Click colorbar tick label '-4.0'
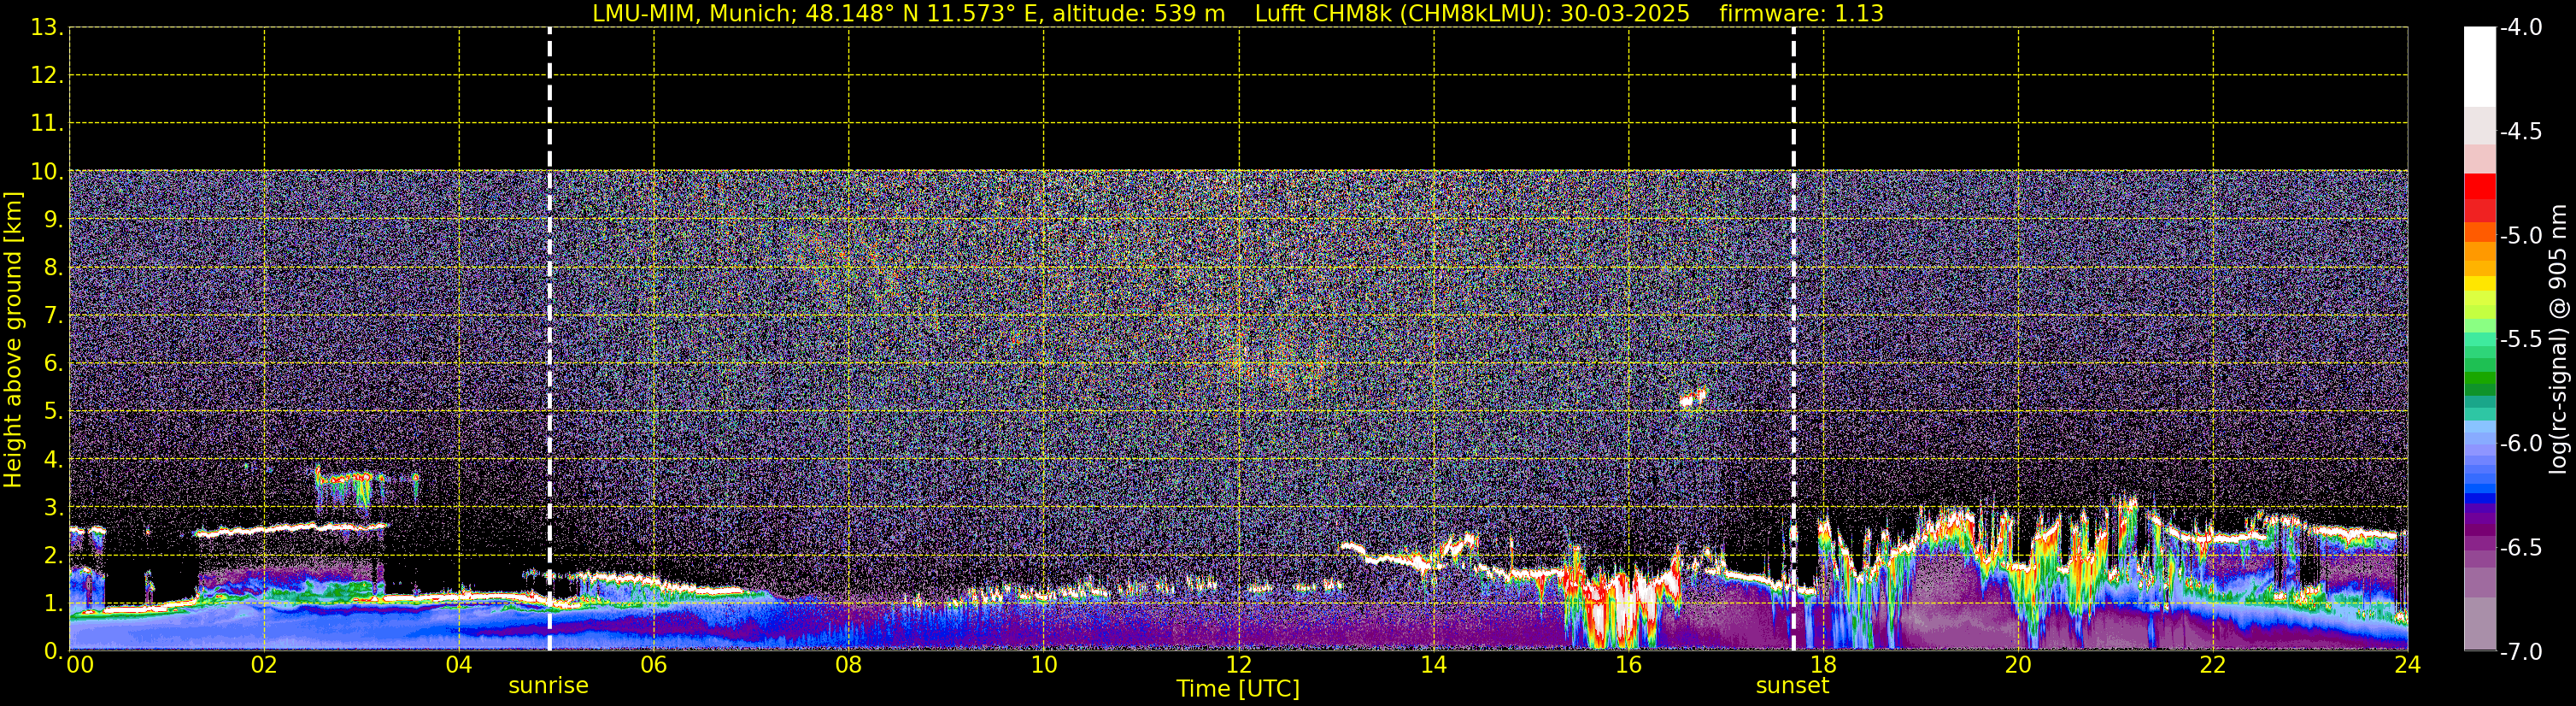The width and height of the screenshot is (2576, 706). point(2521,28)
